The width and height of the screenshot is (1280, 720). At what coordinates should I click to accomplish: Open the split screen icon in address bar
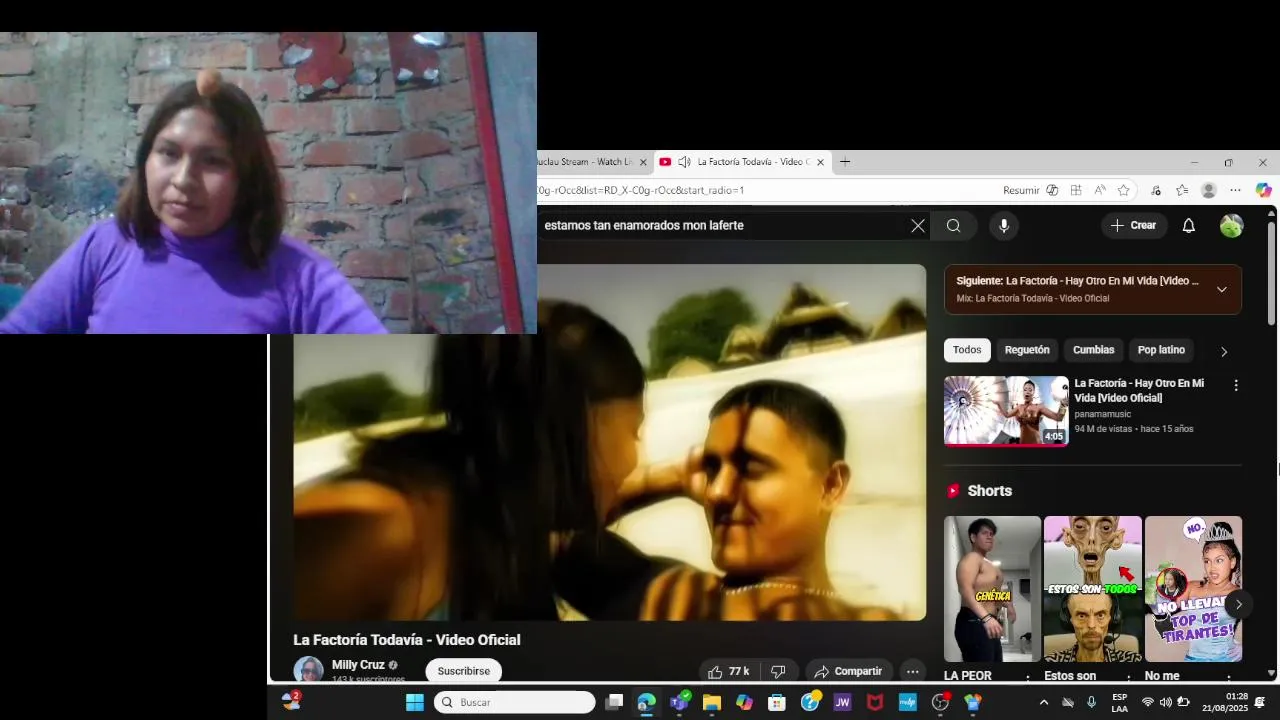pyautogui.click(x=1076, y=190)
